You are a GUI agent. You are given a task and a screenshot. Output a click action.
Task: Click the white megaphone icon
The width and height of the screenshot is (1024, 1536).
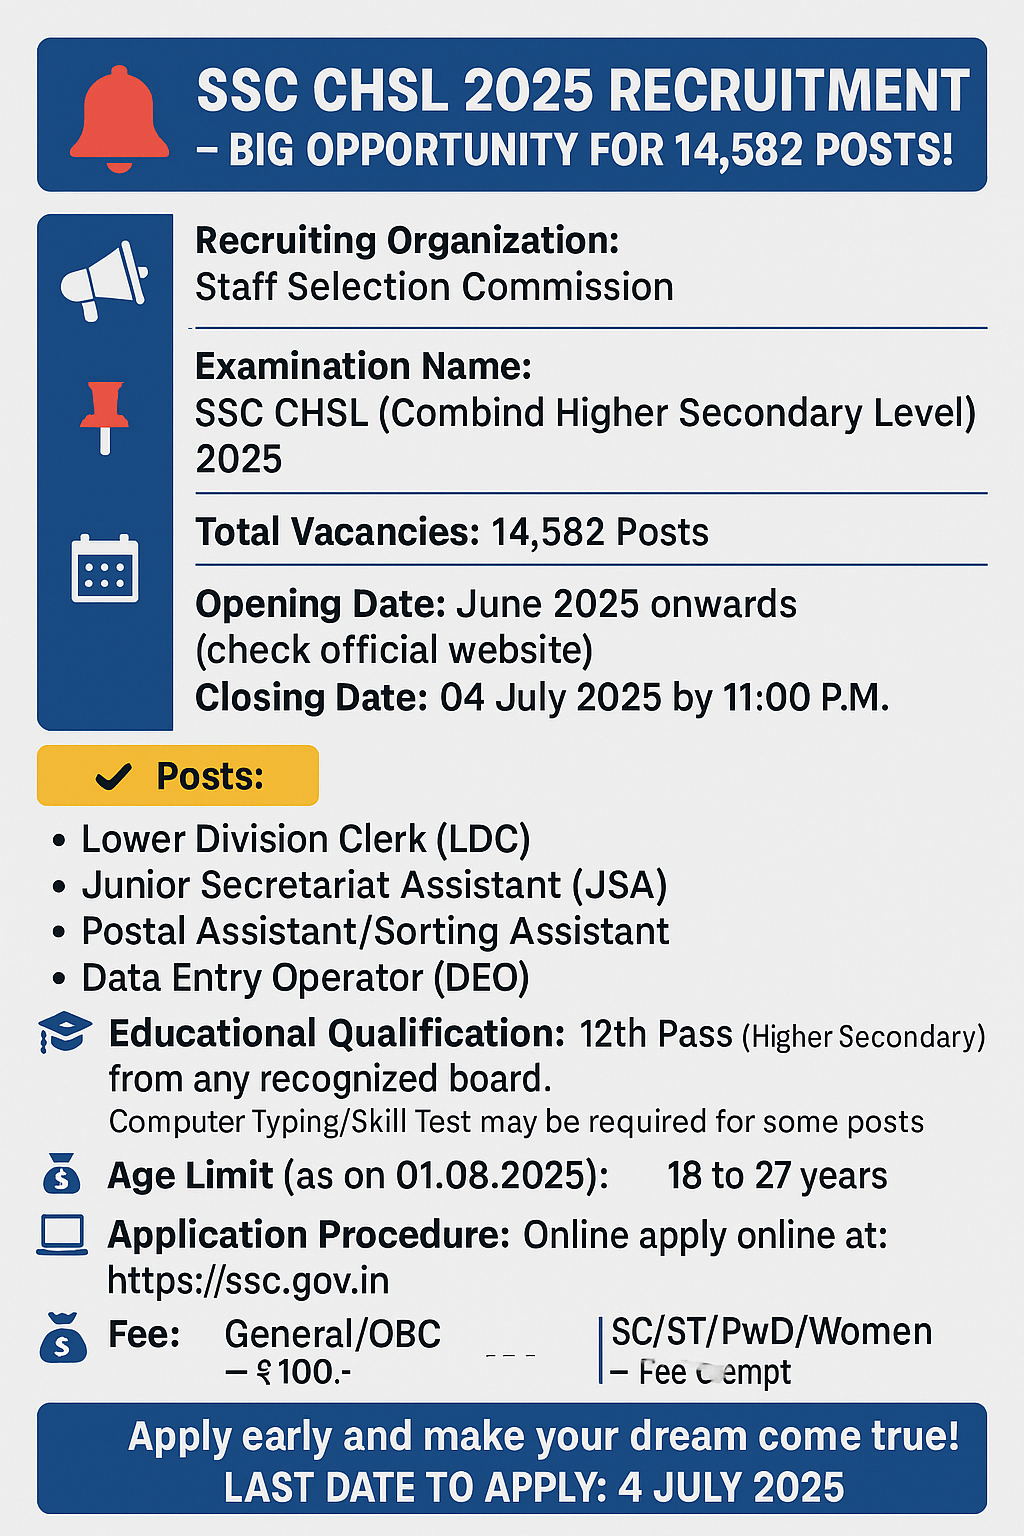click(x=104, y=281)
